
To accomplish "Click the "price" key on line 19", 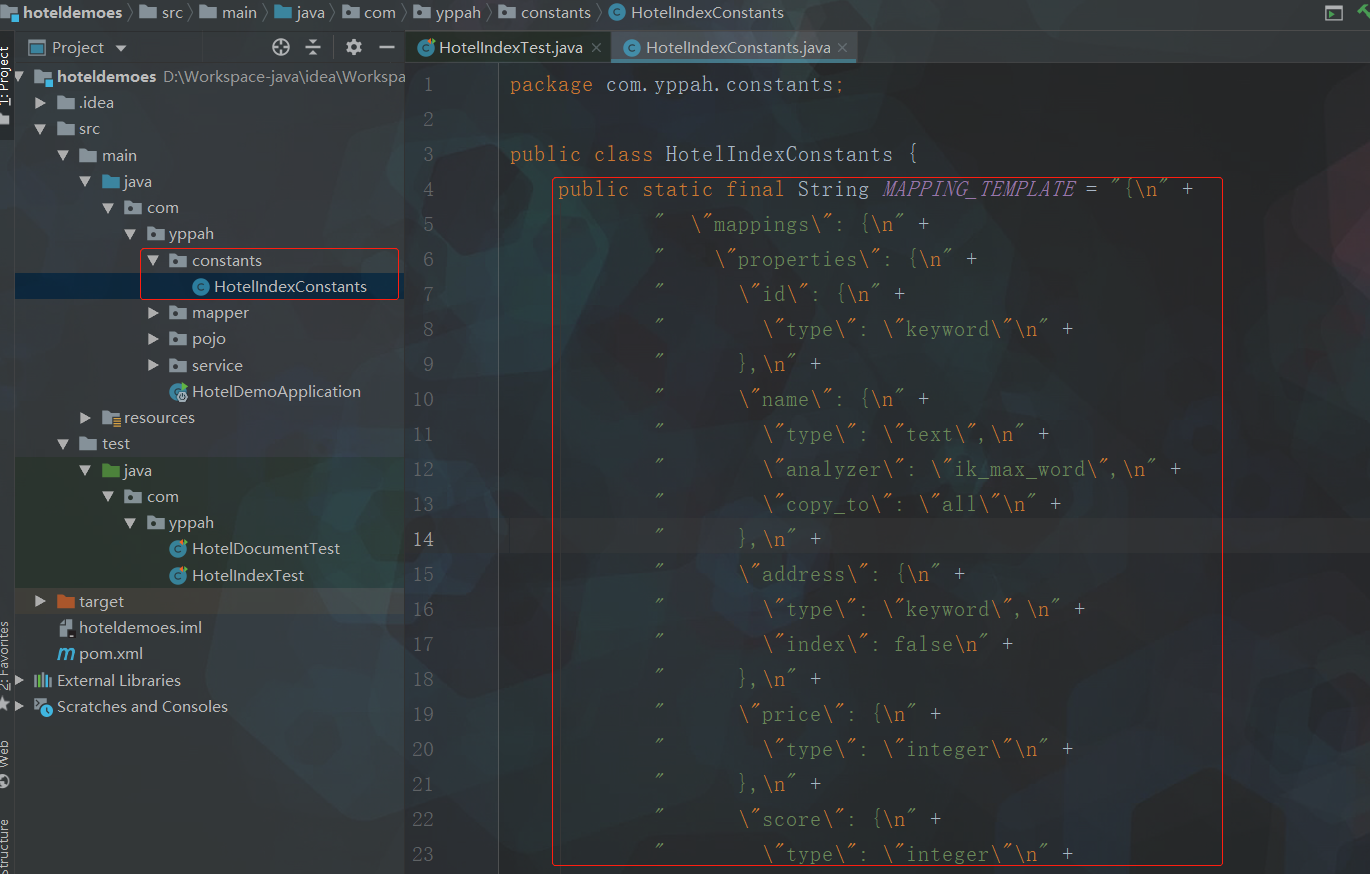I will (792, 714).
